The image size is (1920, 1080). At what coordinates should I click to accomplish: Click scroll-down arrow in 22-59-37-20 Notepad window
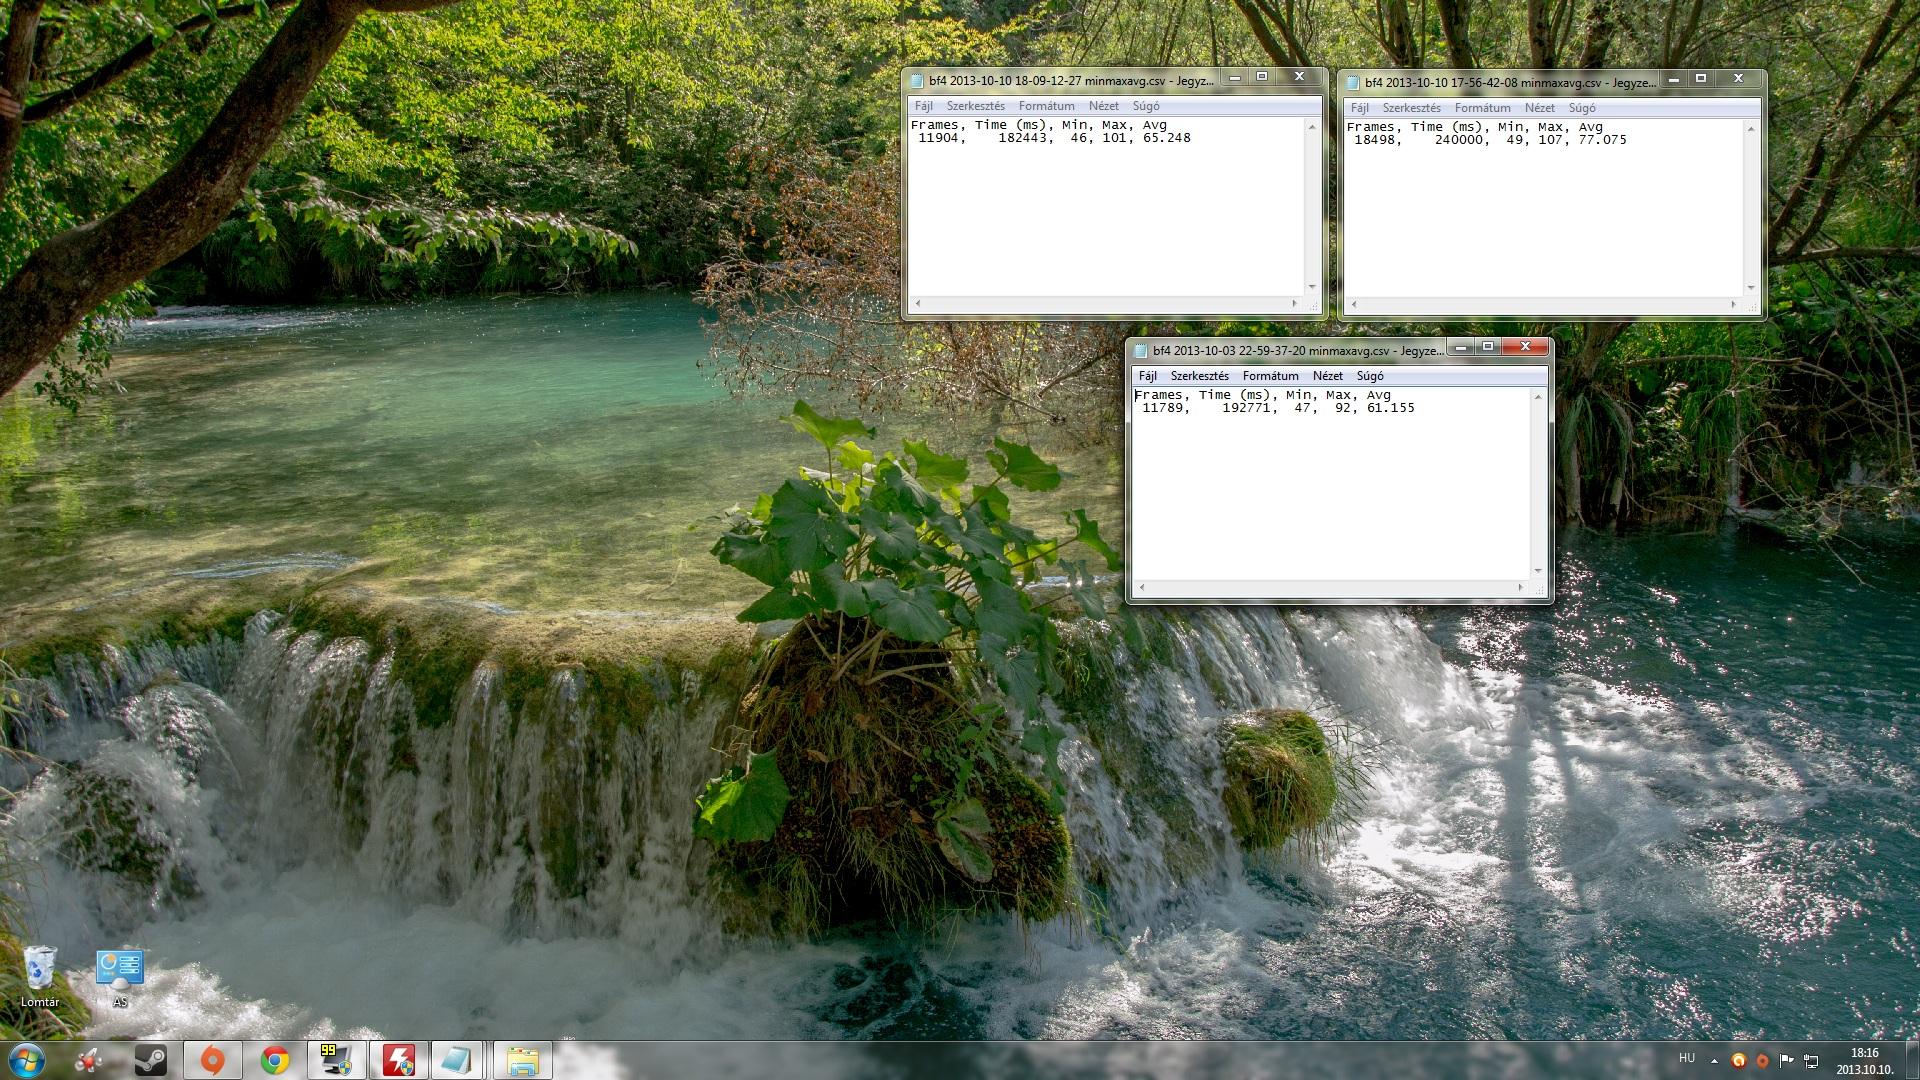[x=1538, y=570]
